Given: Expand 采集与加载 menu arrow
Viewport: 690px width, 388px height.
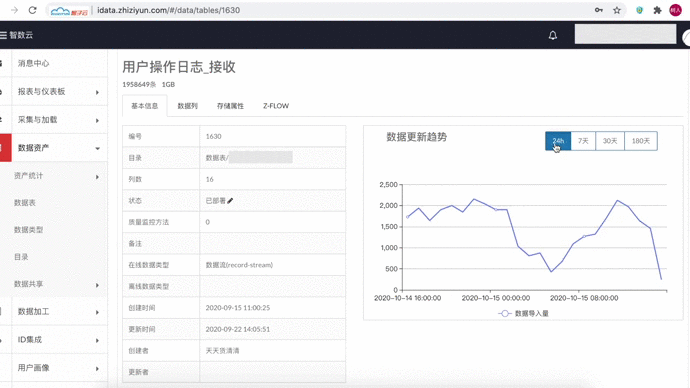Looking at the screenshot, I should click(97, 121).
